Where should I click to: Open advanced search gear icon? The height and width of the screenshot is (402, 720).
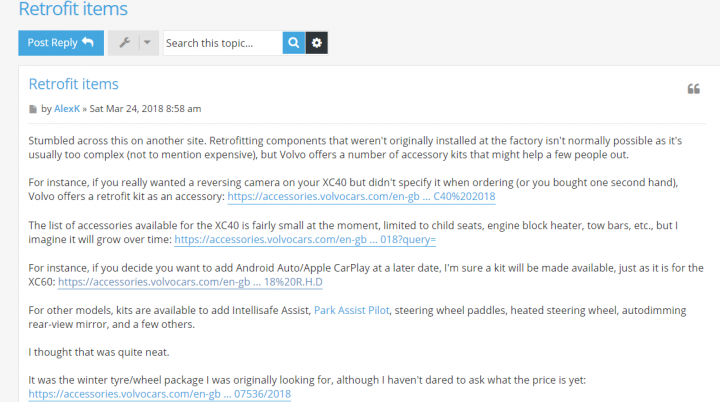click(x=317, y=43)
